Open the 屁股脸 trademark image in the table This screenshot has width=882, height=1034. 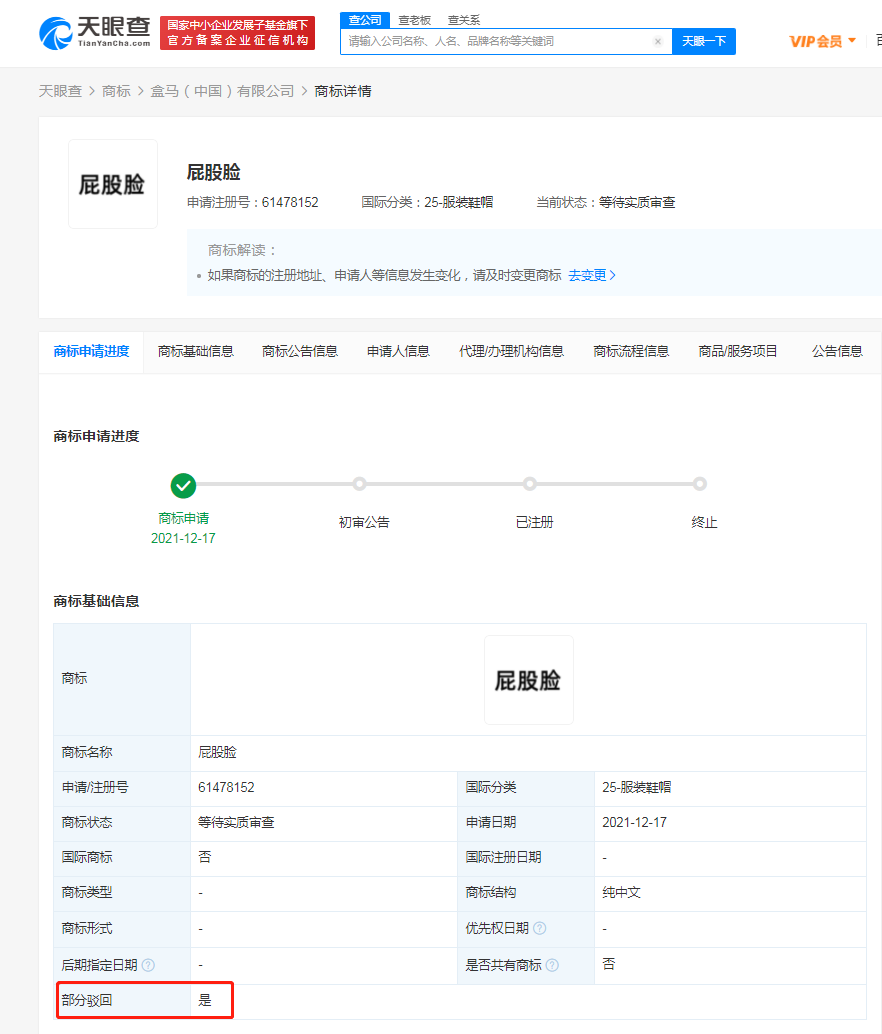(529, 680)
